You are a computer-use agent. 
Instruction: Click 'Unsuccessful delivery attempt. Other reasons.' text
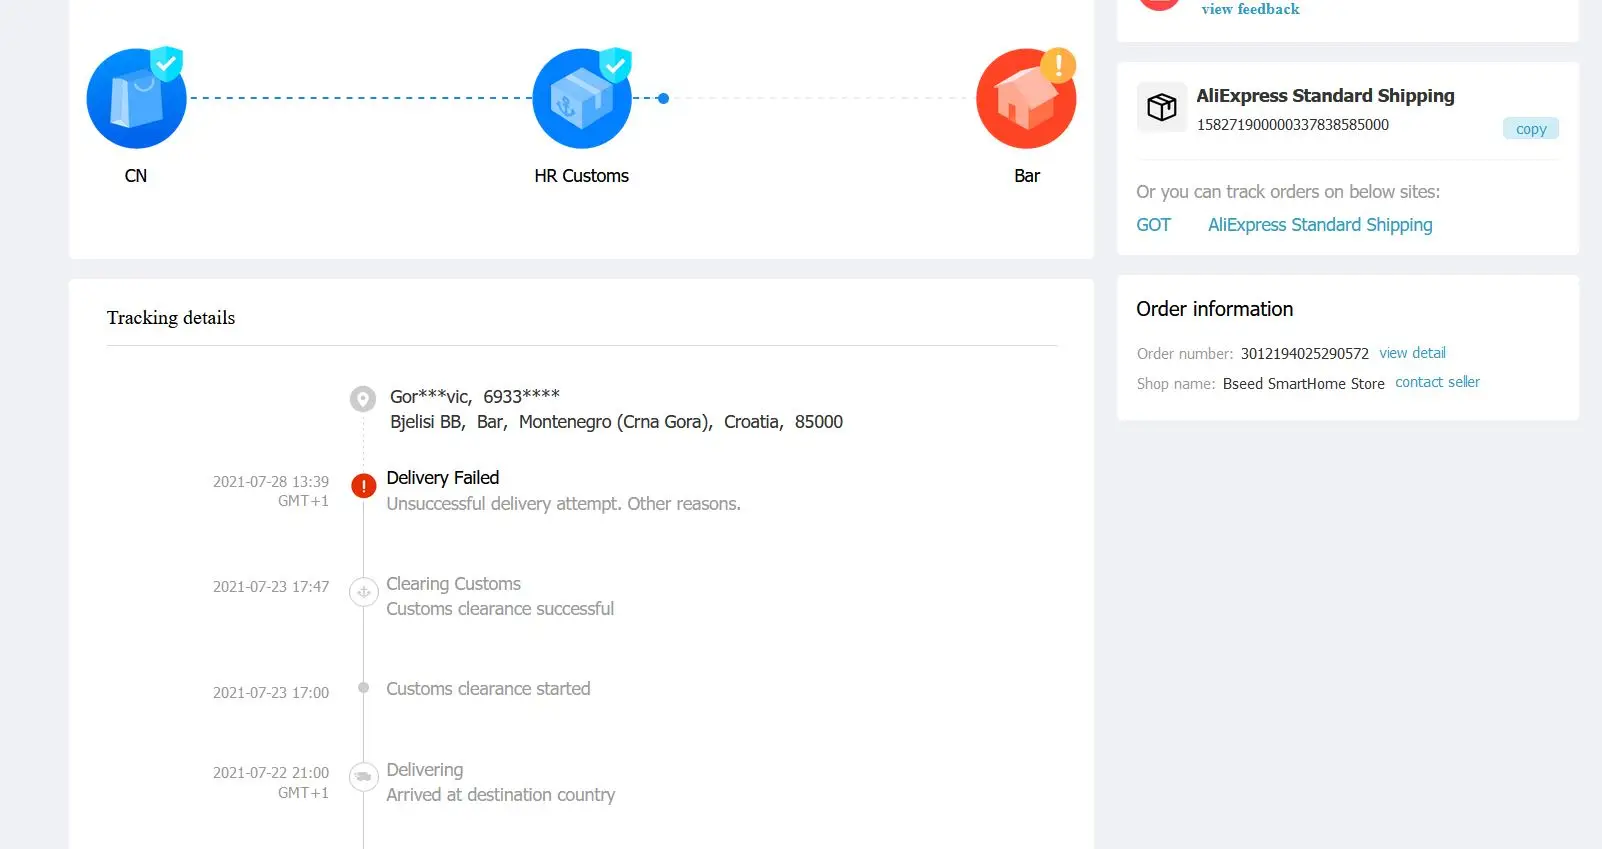click(x=564, y=504)
